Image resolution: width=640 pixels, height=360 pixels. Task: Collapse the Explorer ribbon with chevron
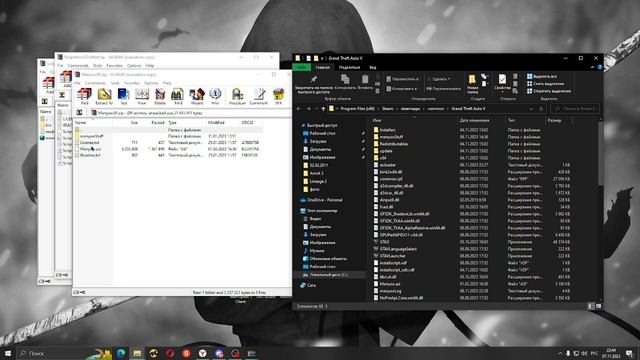point(593,67)
